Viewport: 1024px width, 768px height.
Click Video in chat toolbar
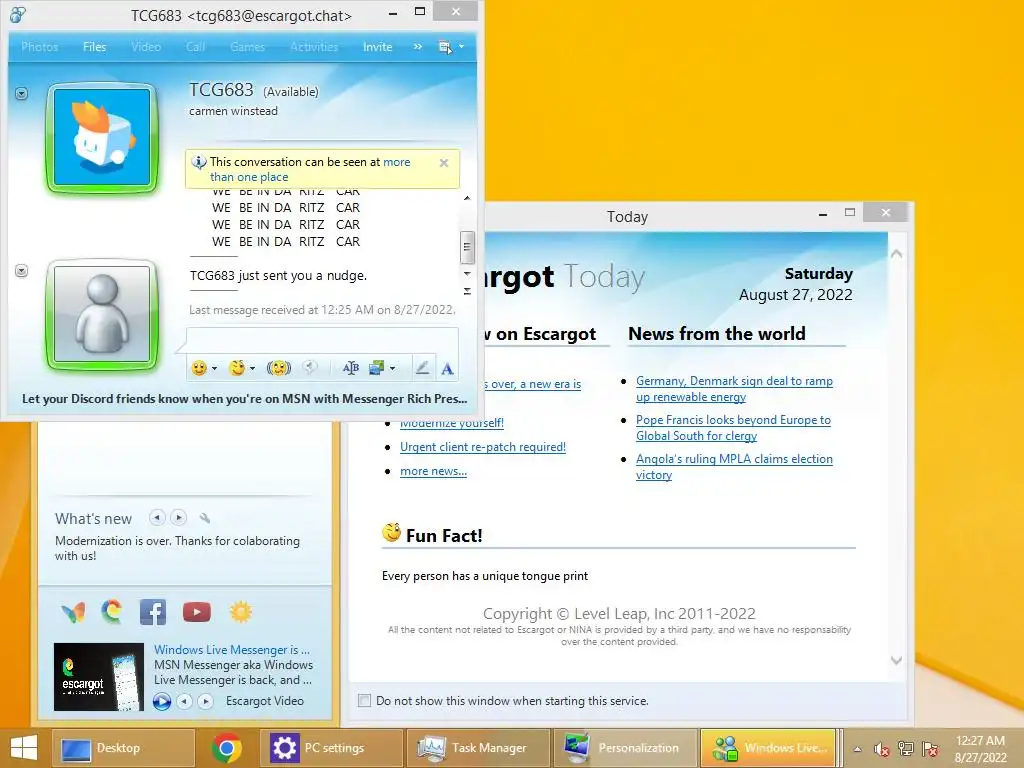(146, 47)
